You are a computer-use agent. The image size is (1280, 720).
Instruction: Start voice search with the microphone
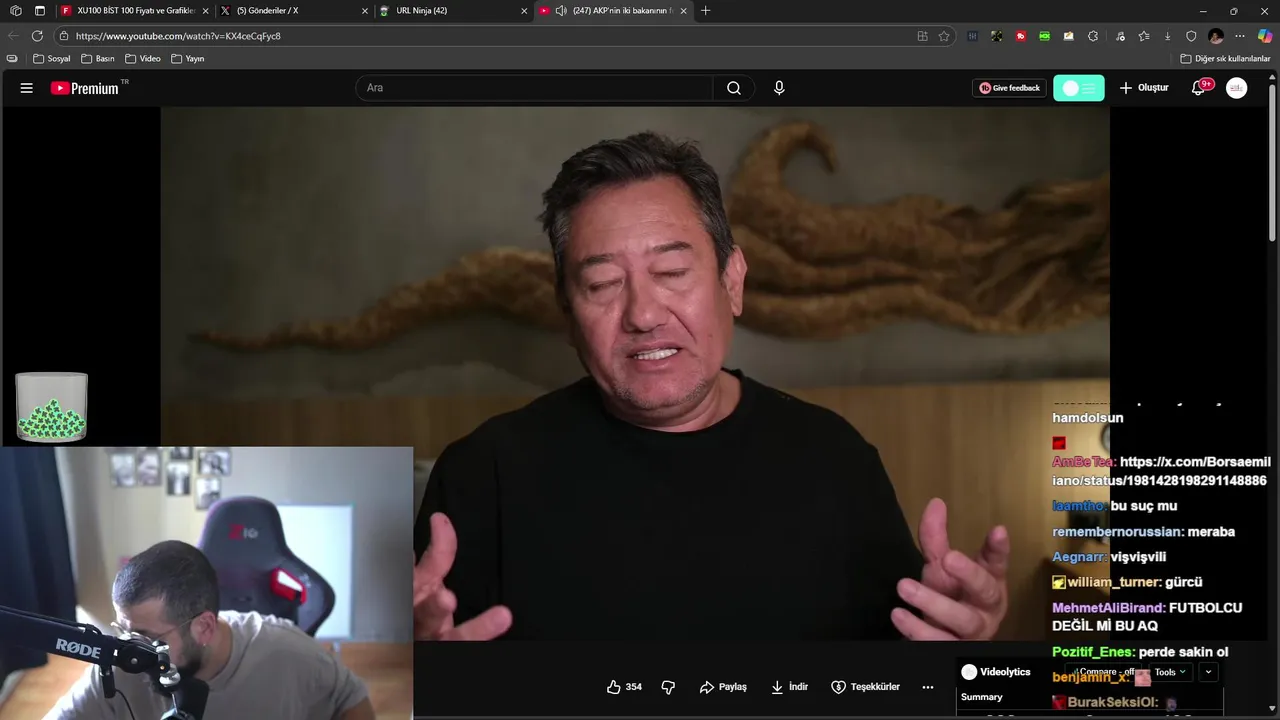pyautogui.click(x=779, y=88)
